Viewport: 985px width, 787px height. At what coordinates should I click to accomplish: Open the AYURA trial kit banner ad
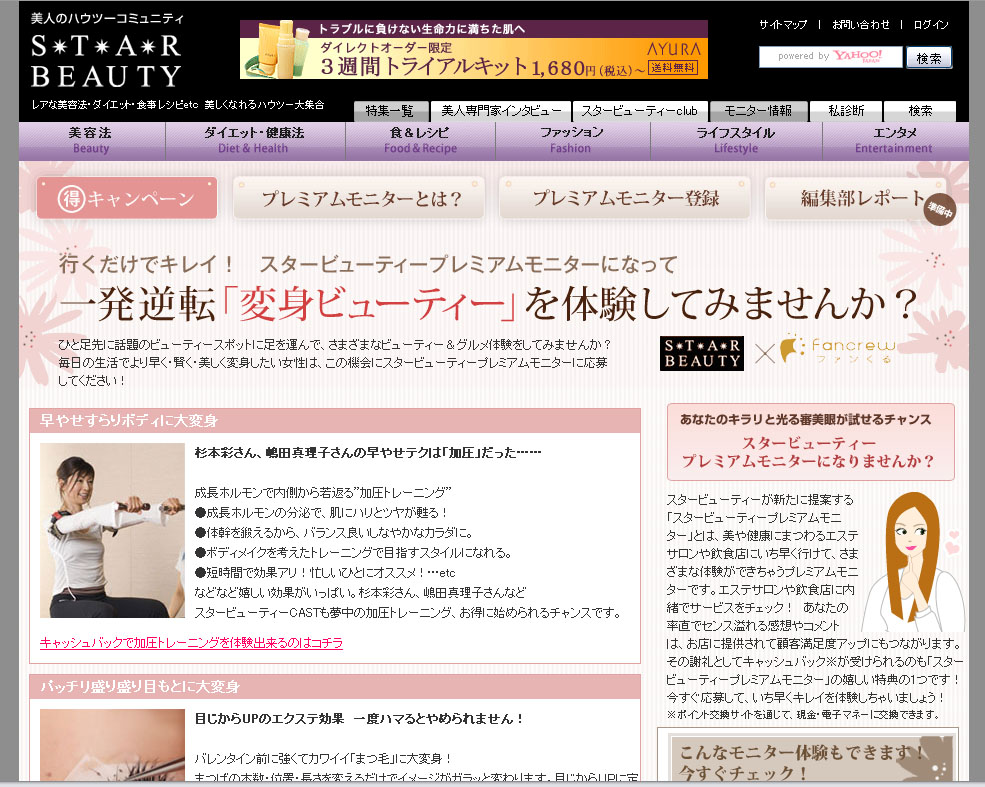tap(474, 50)
